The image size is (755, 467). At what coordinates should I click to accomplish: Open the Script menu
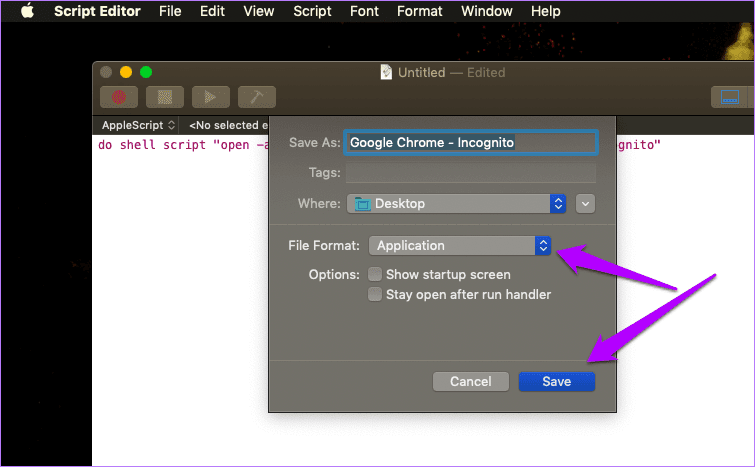(x=312, y=11)
